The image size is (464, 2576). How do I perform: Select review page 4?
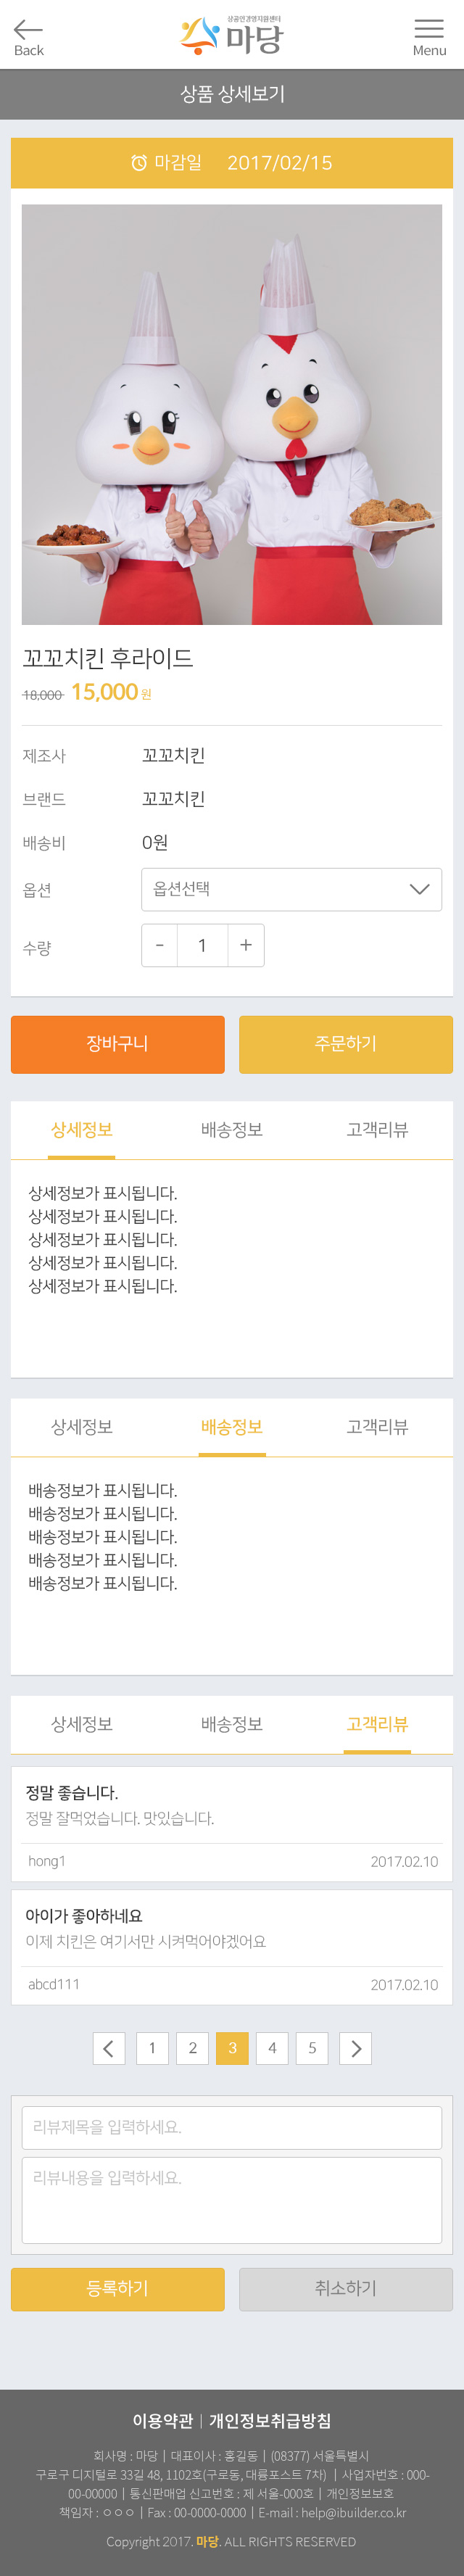tap(272, 2048)
